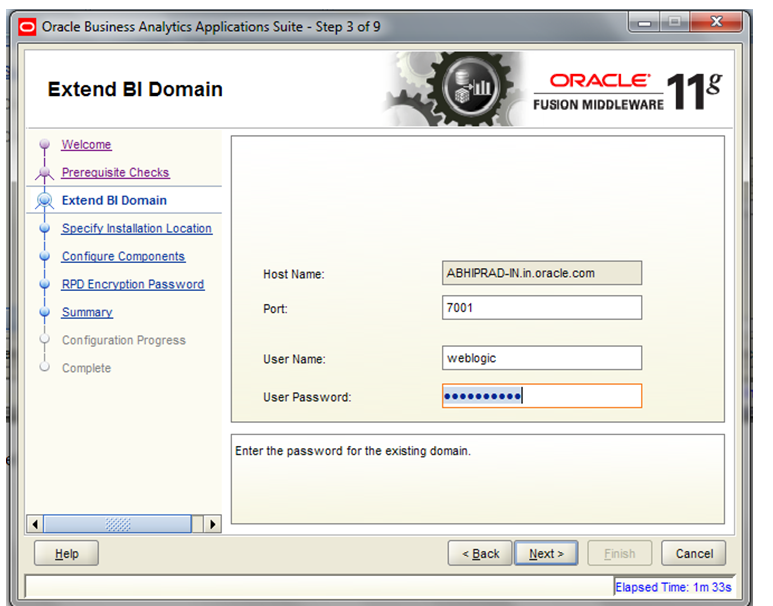
Task: Click the 'Host Name:' label
Action: click(x=294, y=275)
